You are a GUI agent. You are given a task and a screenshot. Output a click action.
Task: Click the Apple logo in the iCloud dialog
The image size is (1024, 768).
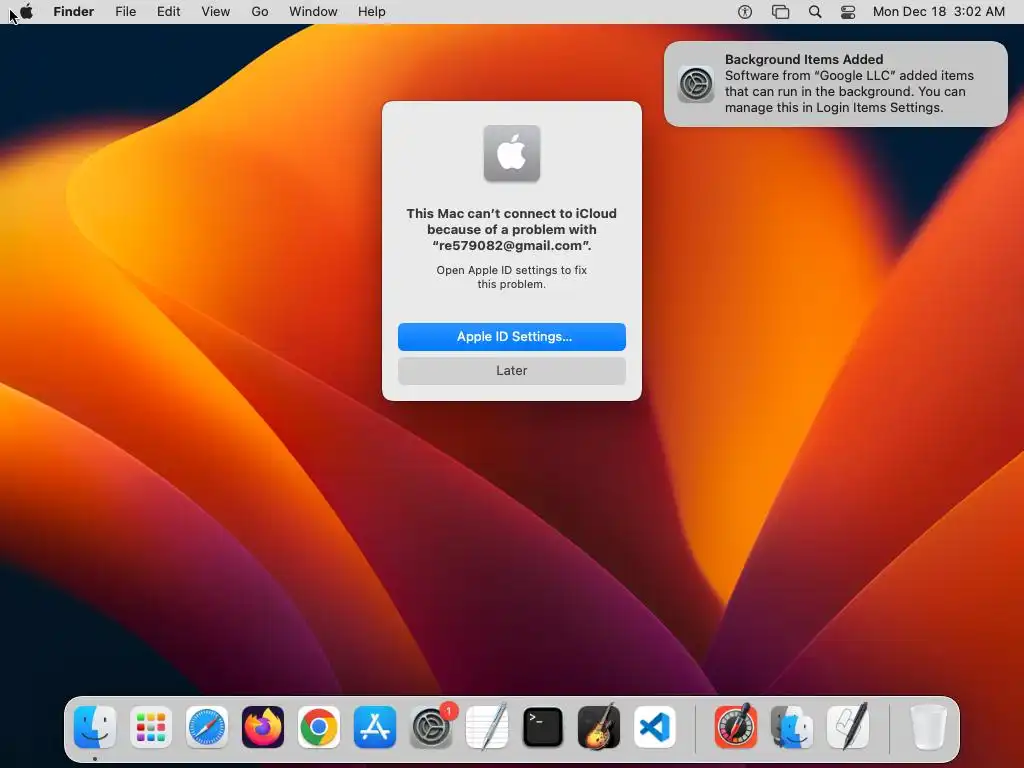click(x=512, y=153)
